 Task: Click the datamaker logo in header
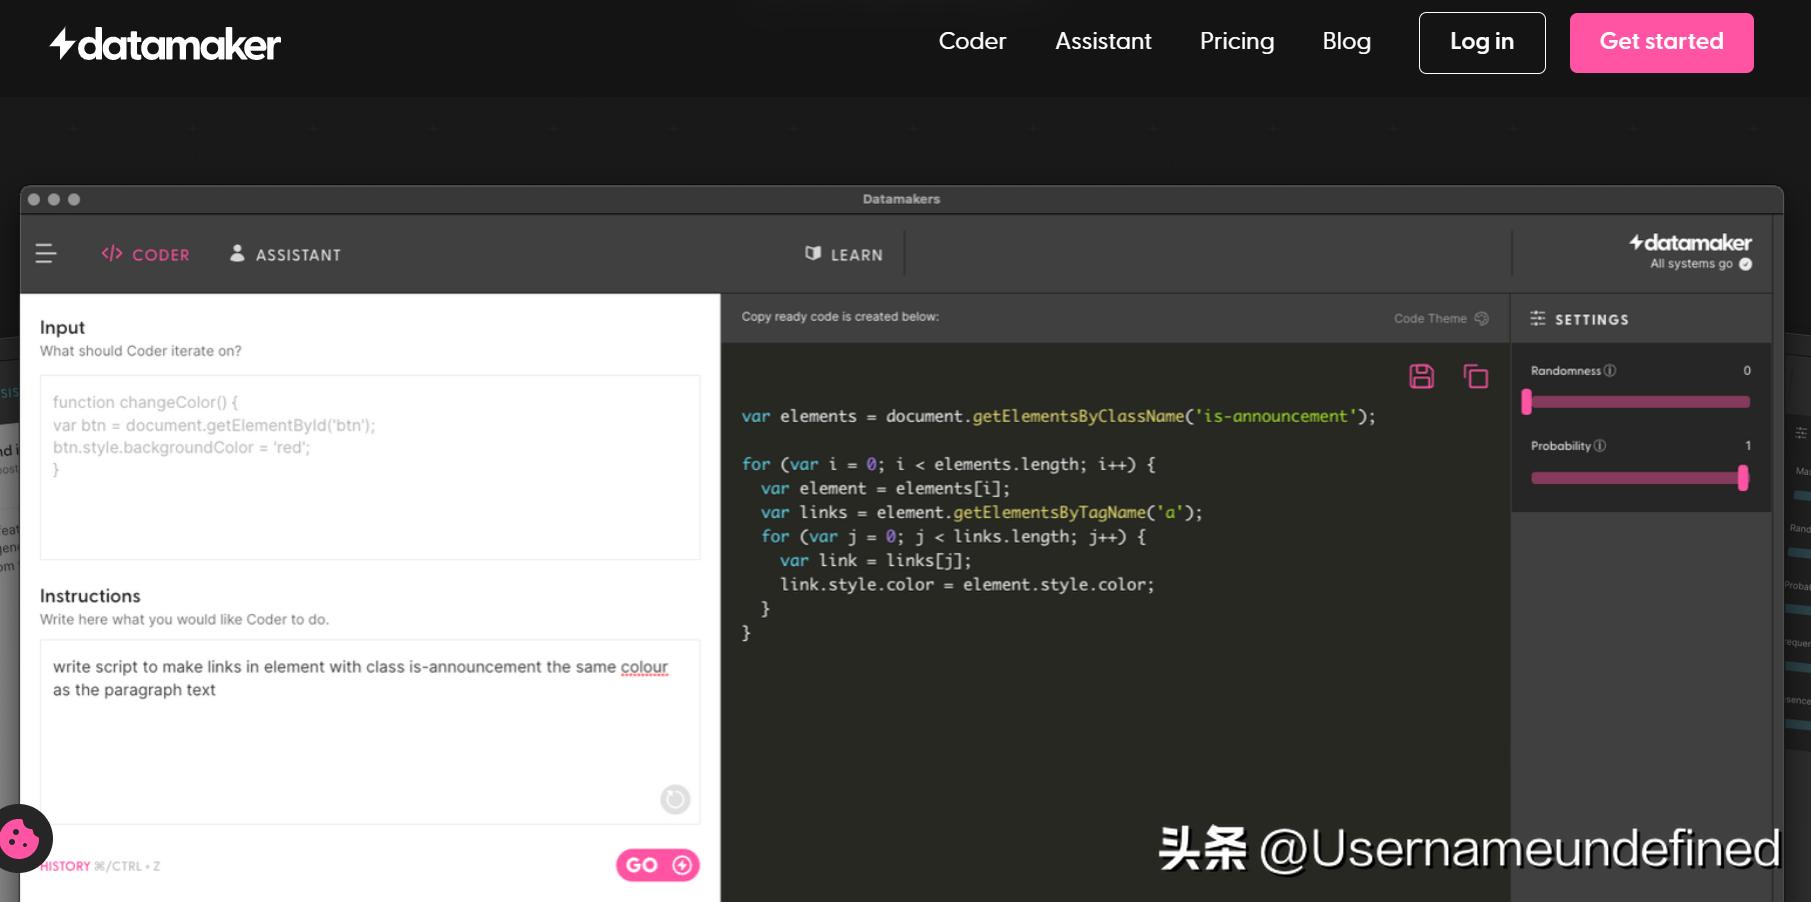(x=166, y=44)
